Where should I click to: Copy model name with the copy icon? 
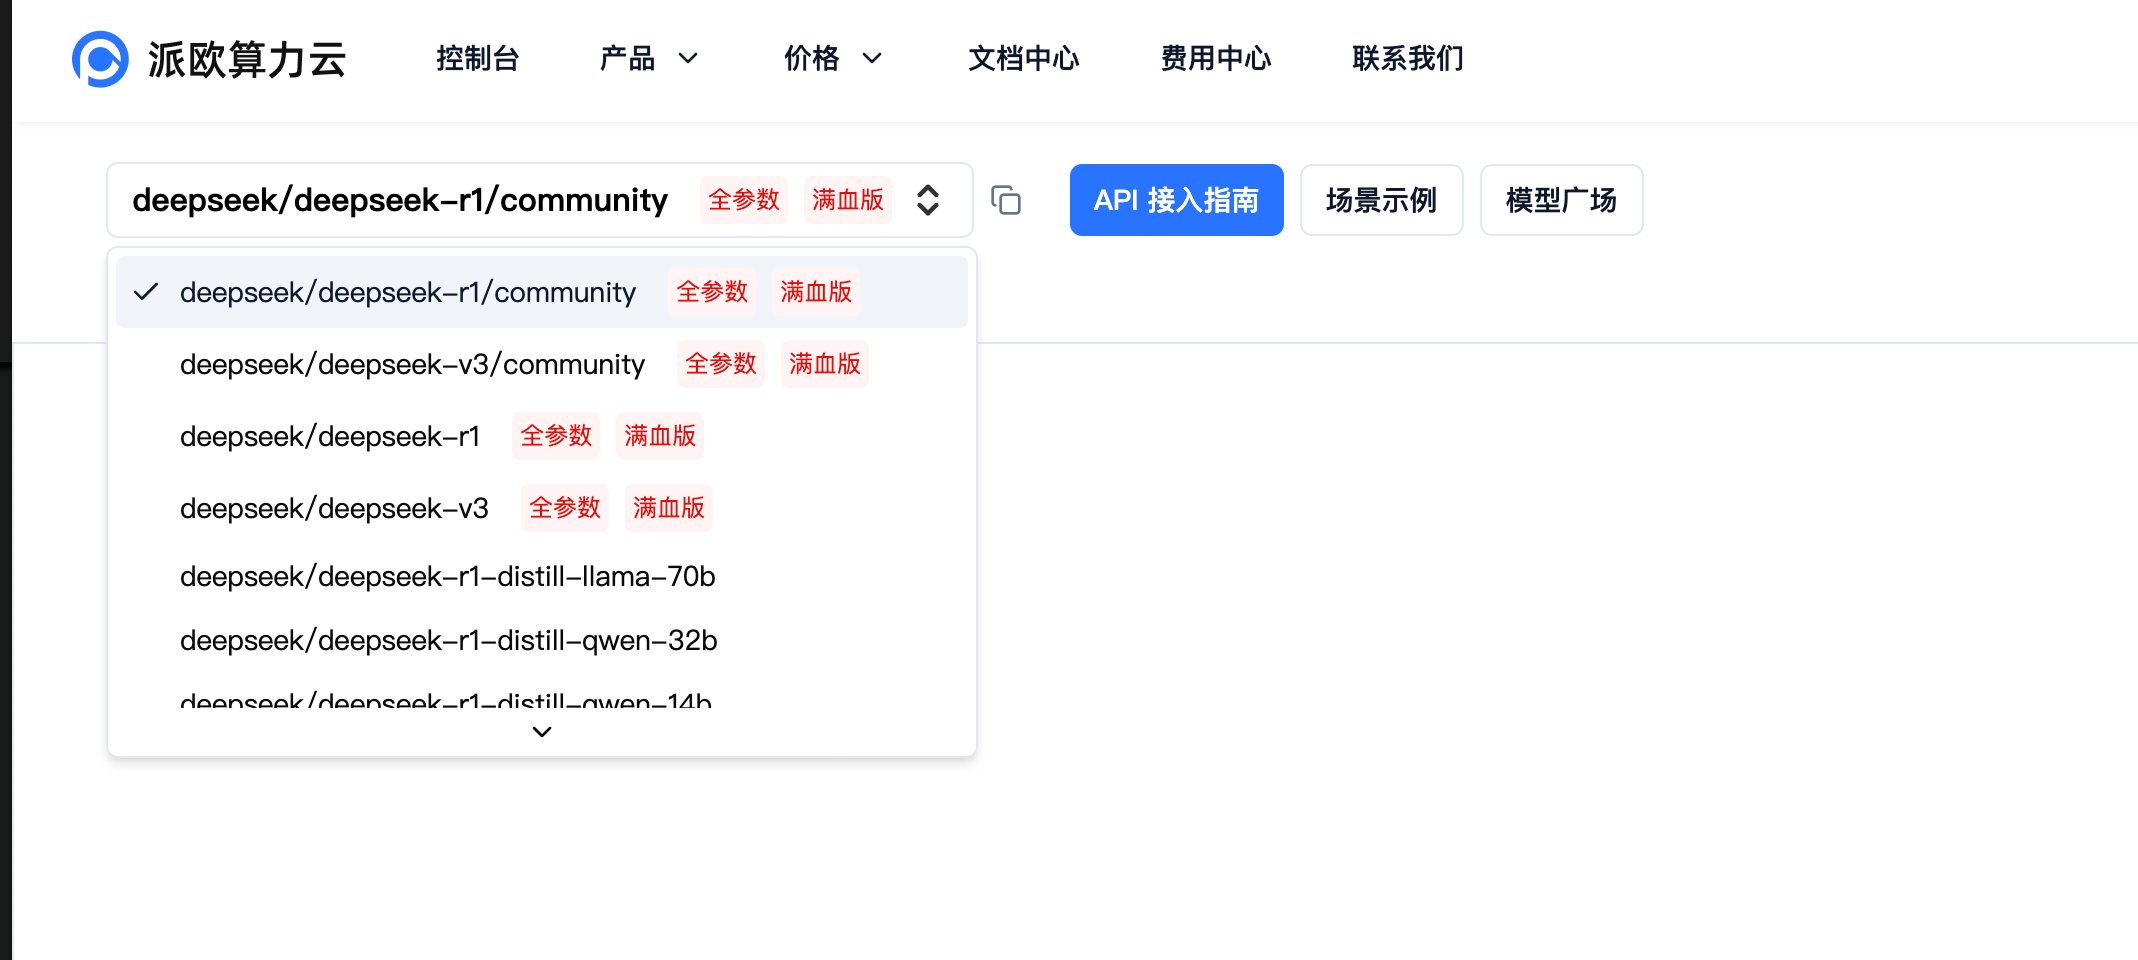pyautogui.click(x=1006, y=200)
